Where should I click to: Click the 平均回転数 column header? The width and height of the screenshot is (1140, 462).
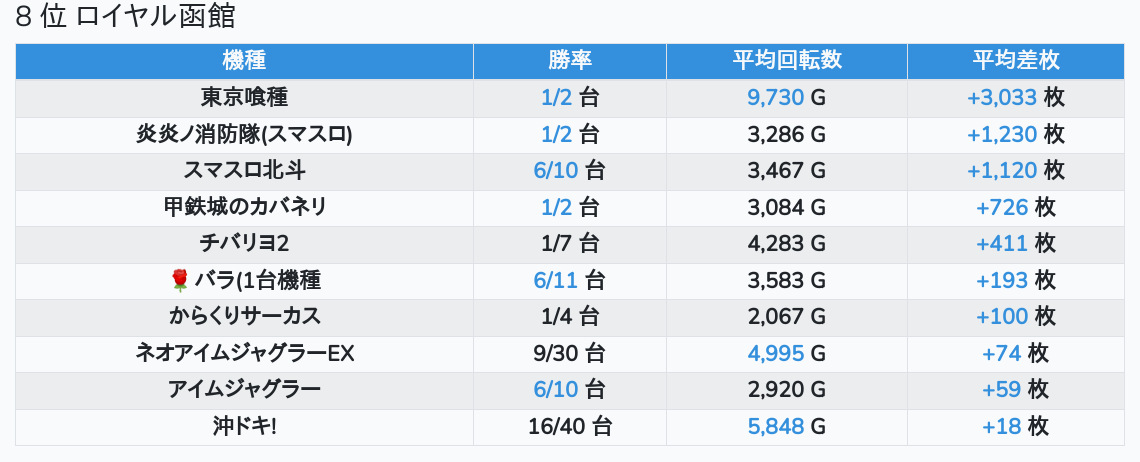[x=787, y=61]
